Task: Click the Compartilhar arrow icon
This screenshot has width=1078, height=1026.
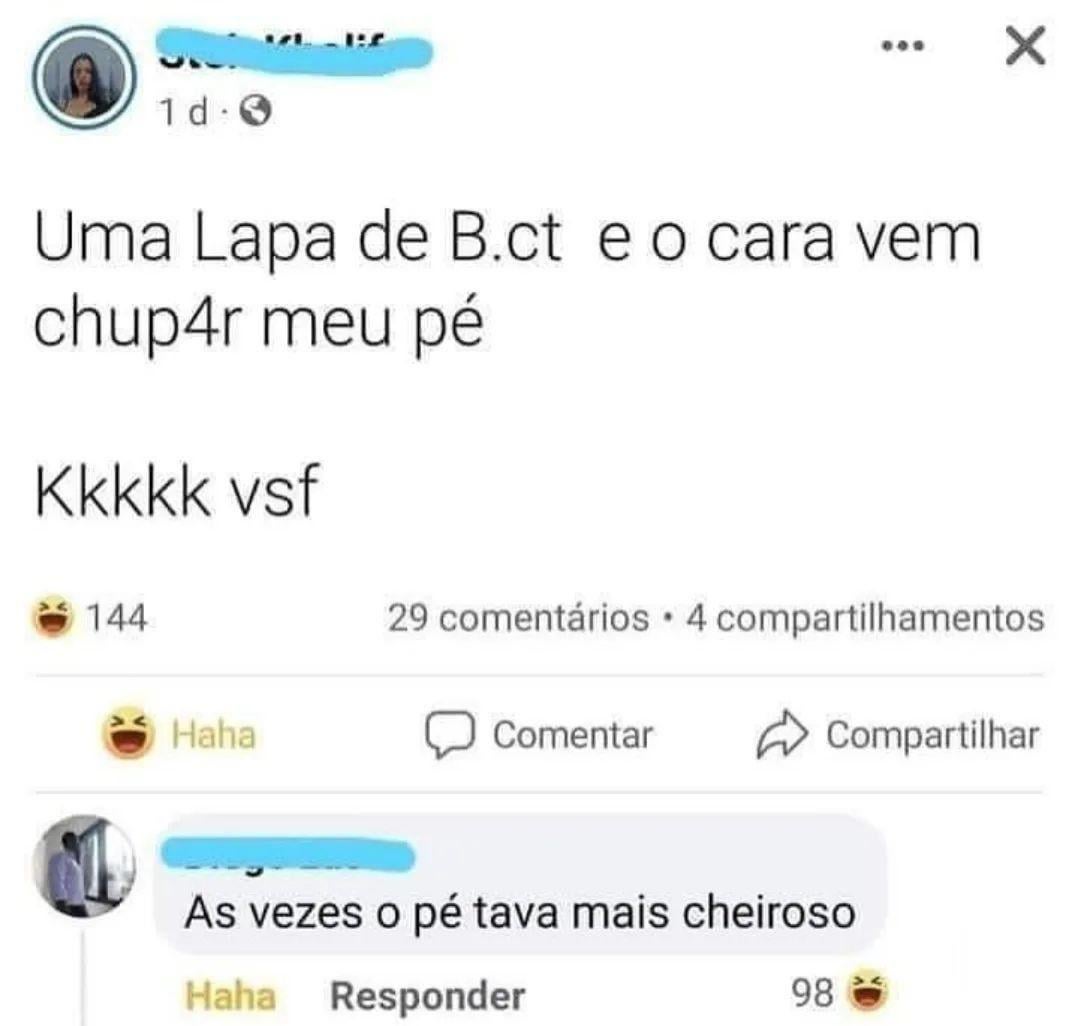Action: click(x=782, y=734)
